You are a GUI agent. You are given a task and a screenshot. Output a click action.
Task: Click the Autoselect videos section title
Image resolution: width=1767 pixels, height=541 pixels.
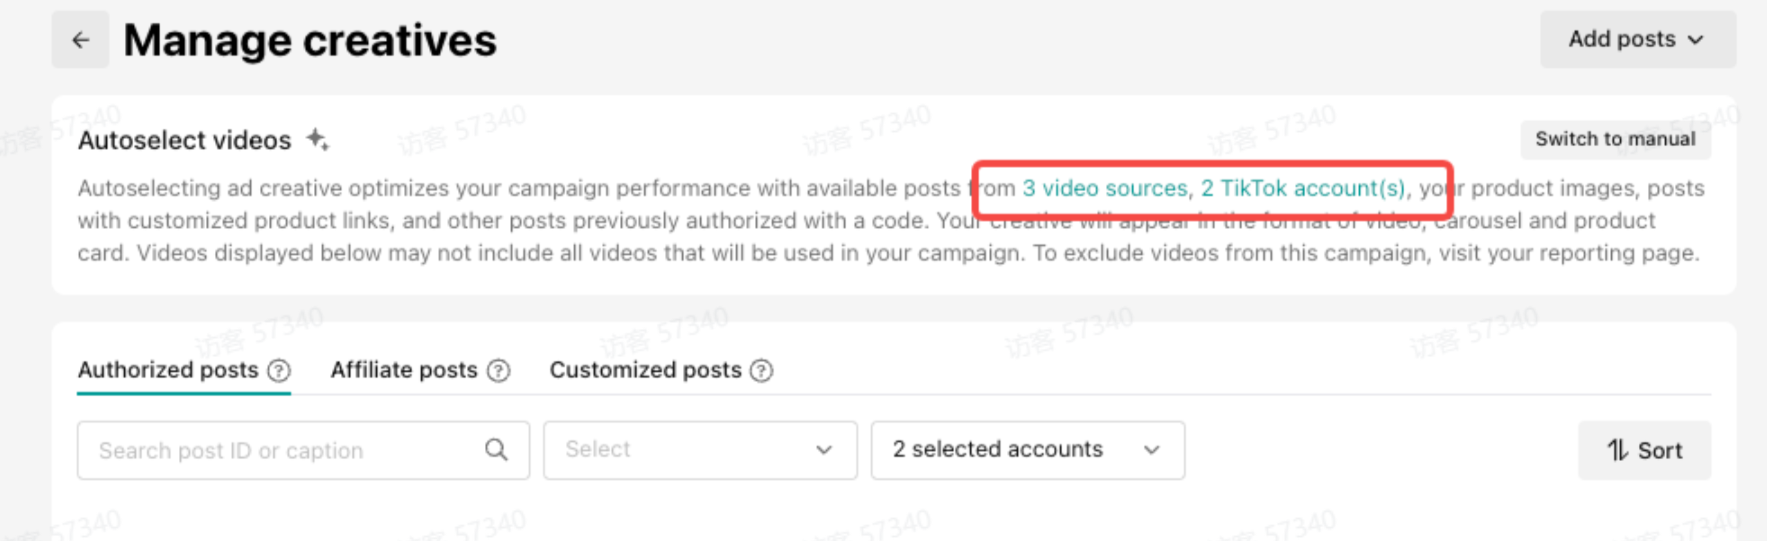pyautogui.click(x=184, y=140)
